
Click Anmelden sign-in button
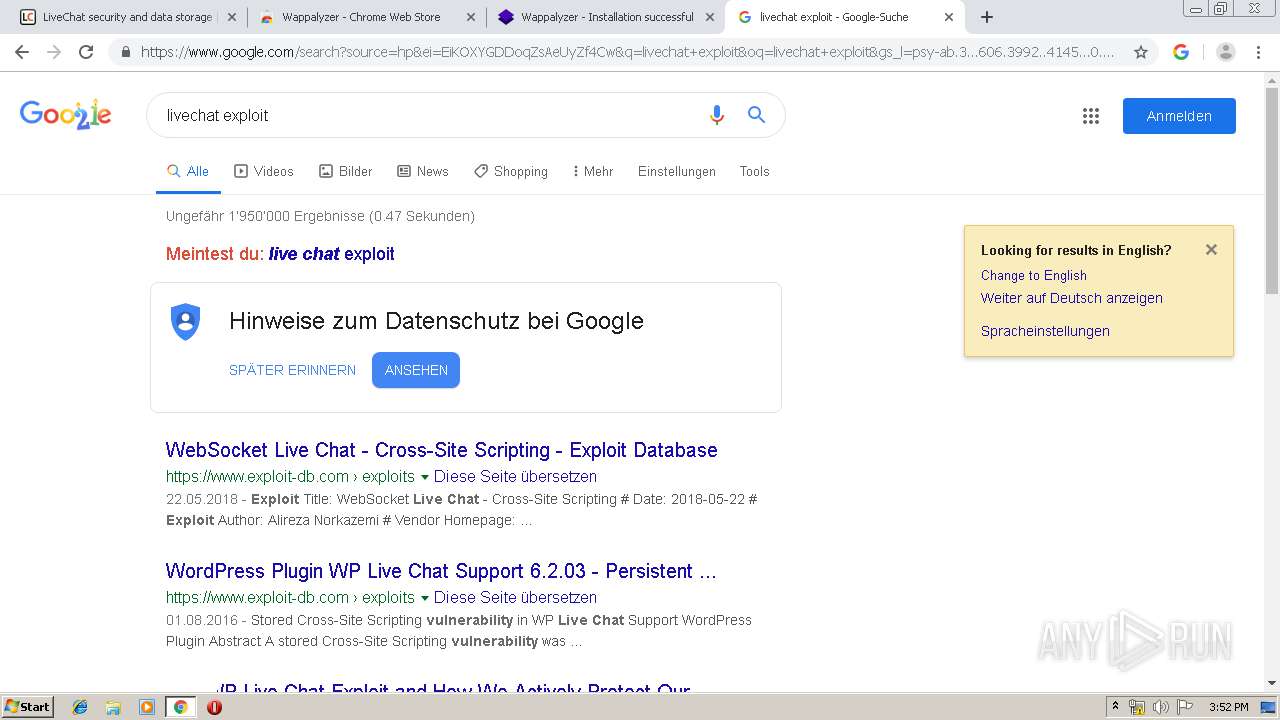pos(1179,116)
